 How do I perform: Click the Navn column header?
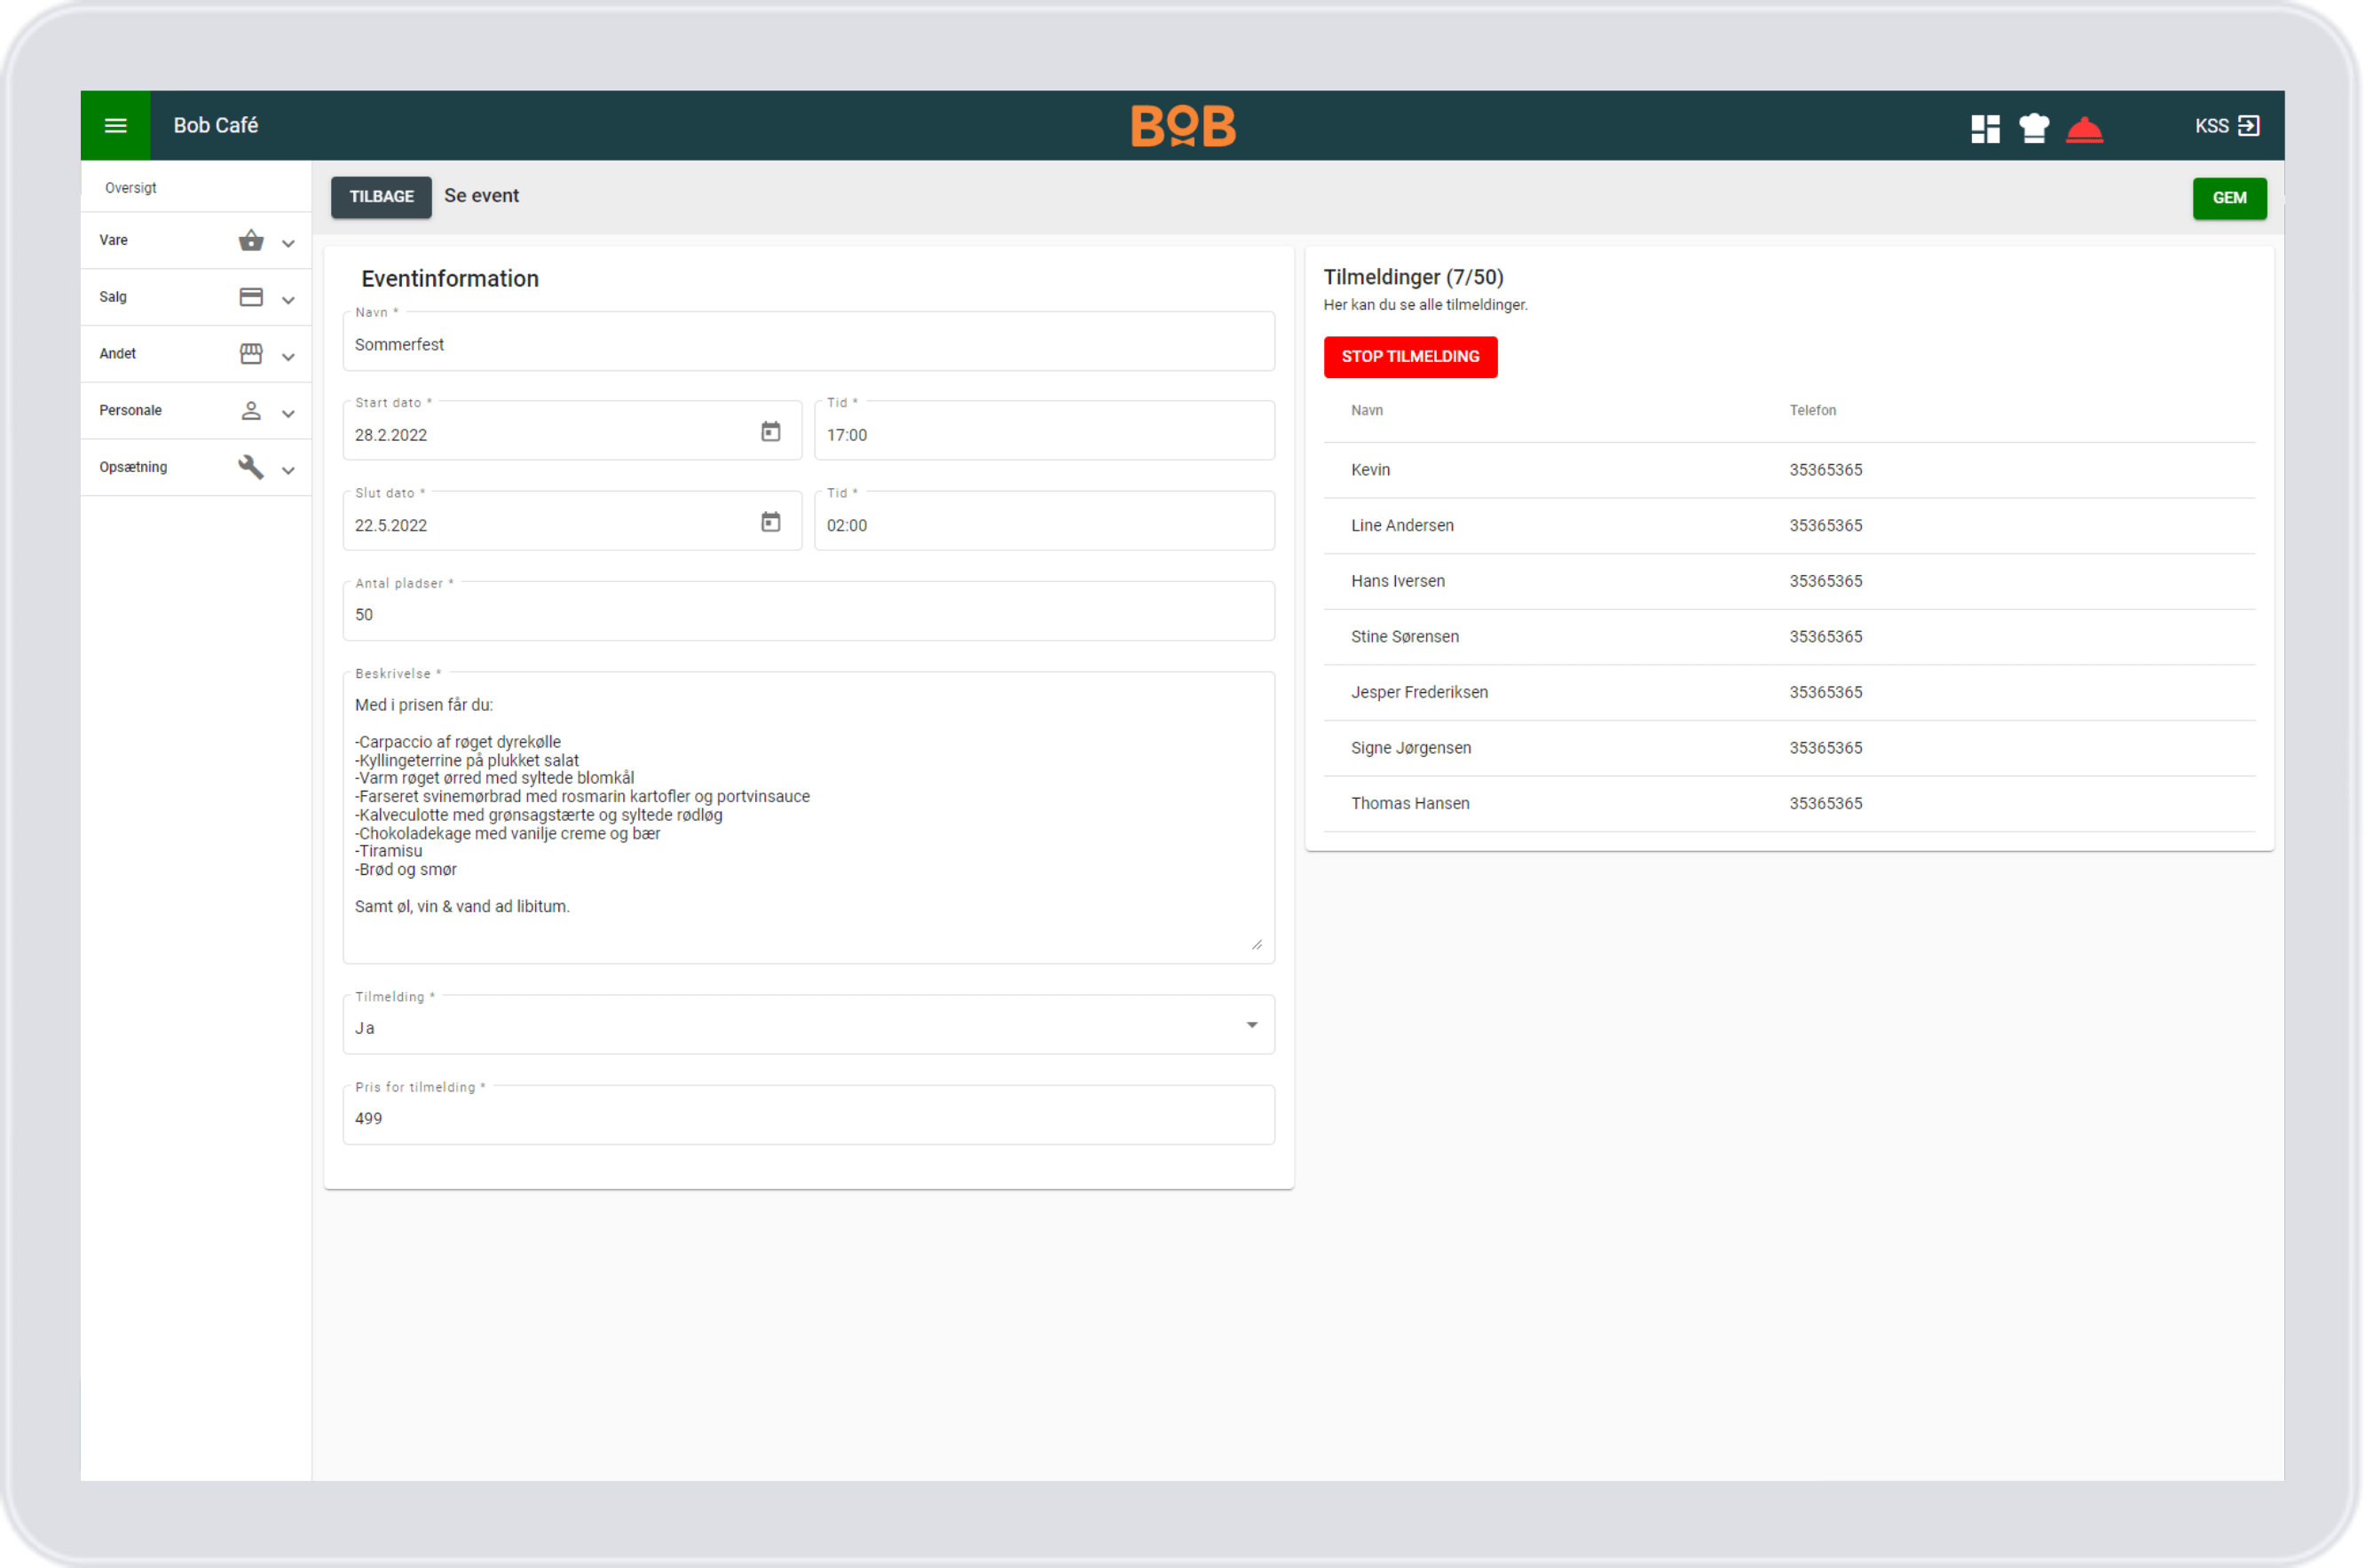pyautogui.click(x=1366, y=411)
